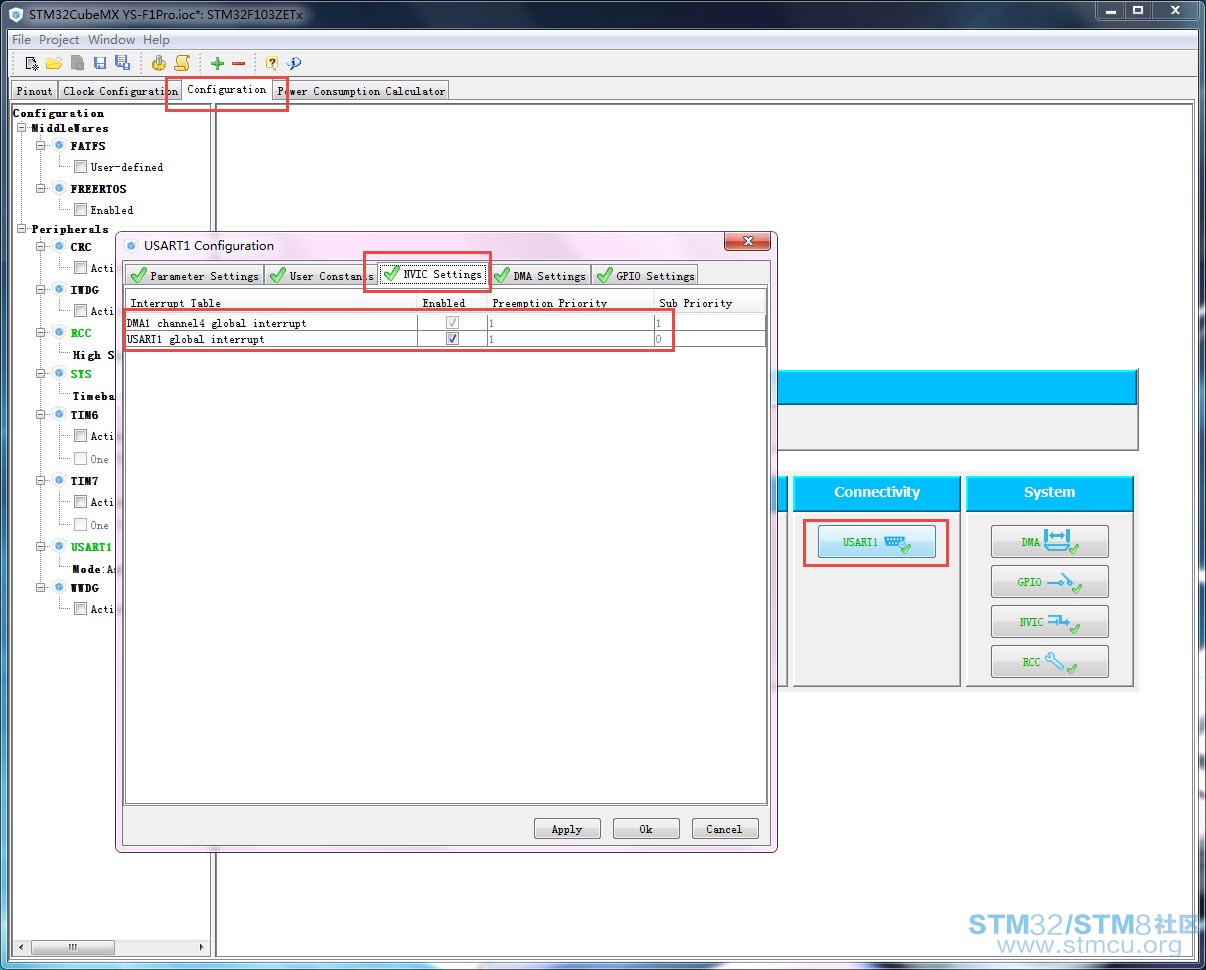Switch to the Pinout tab
The height and width of the screenshot is (970, 1206).
coord(34,91)
